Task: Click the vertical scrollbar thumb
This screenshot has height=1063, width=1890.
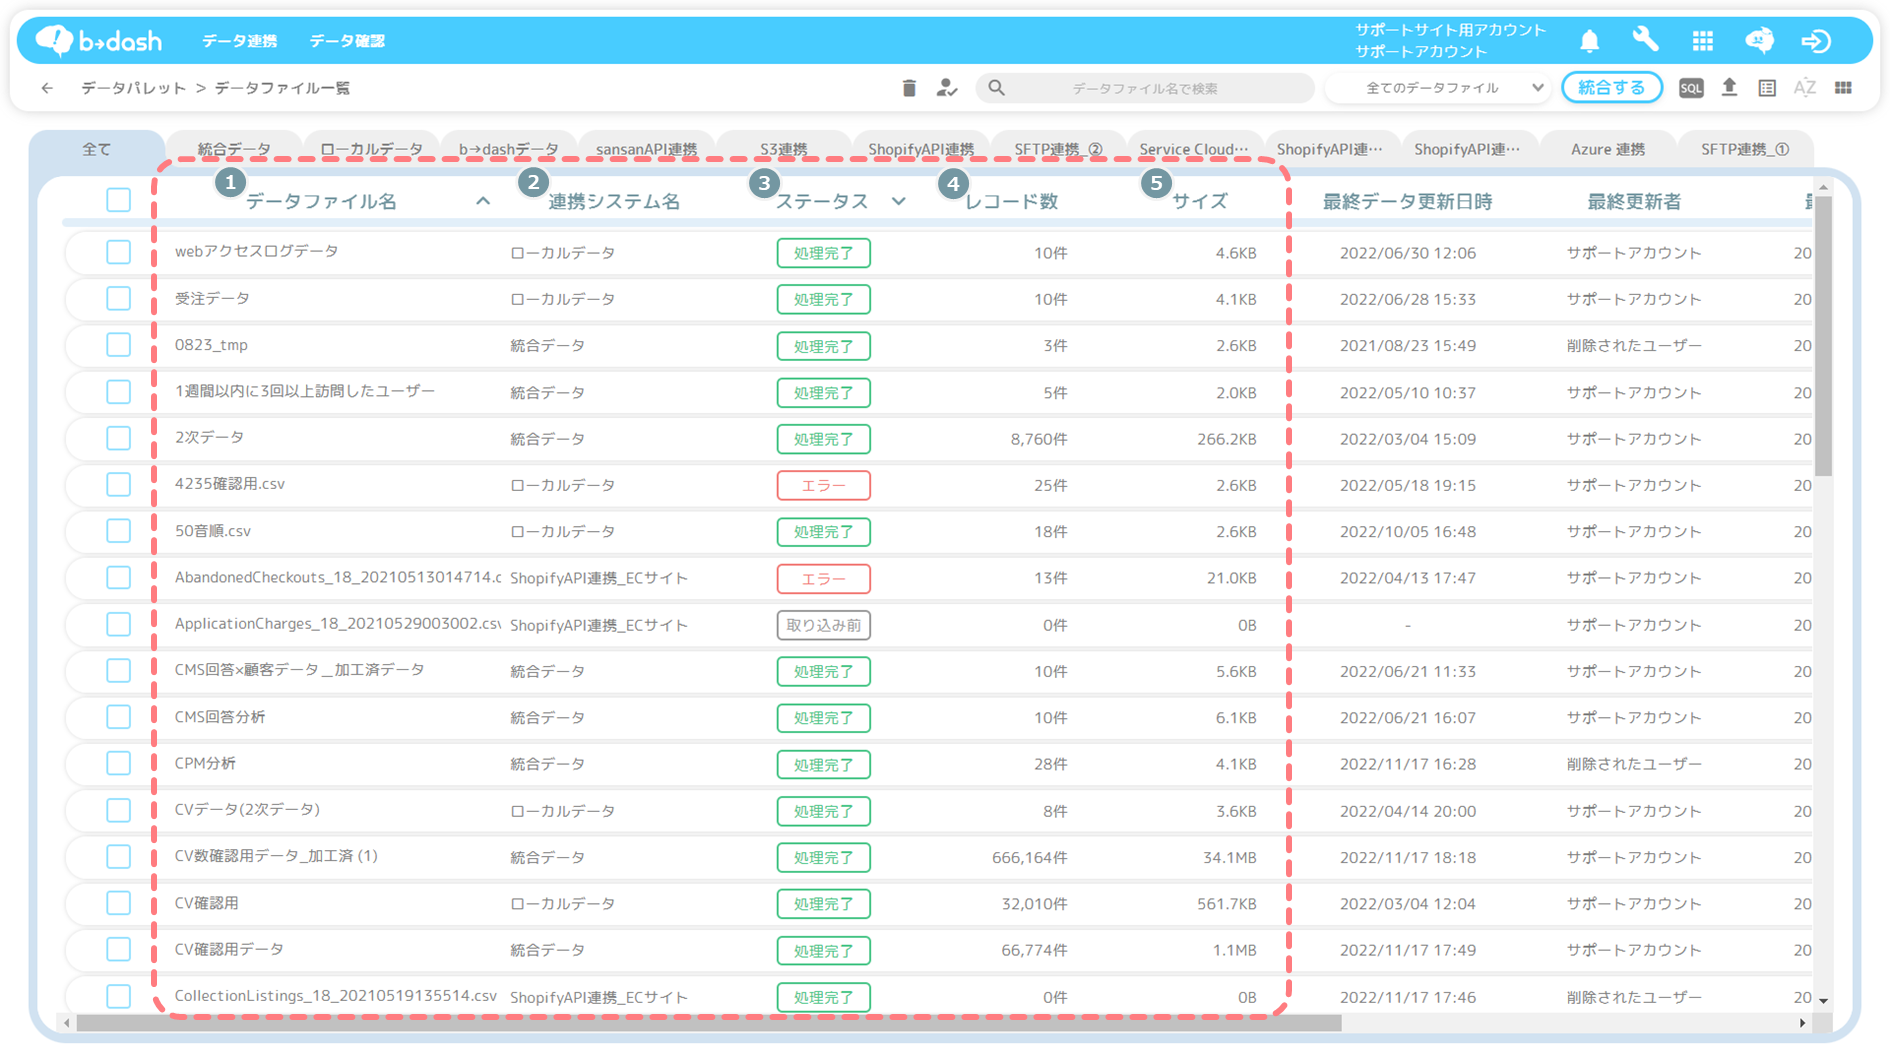Action: click(1823, 336)
